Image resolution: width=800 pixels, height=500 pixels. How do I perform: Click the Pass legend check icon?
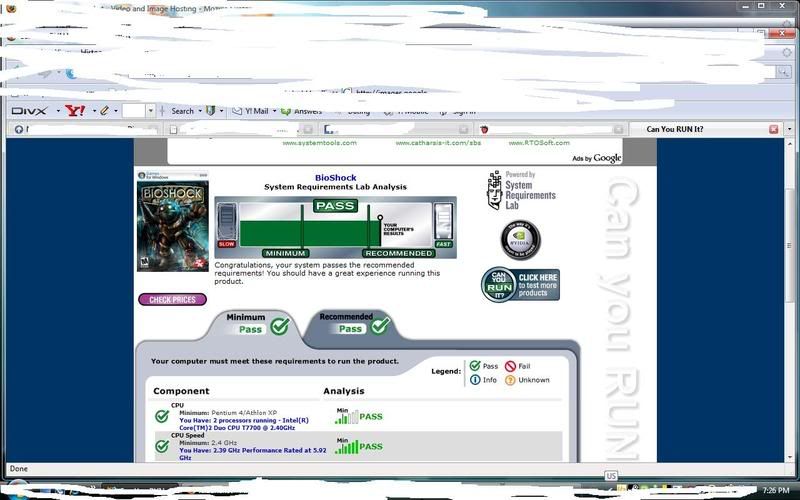pos(475,365)
